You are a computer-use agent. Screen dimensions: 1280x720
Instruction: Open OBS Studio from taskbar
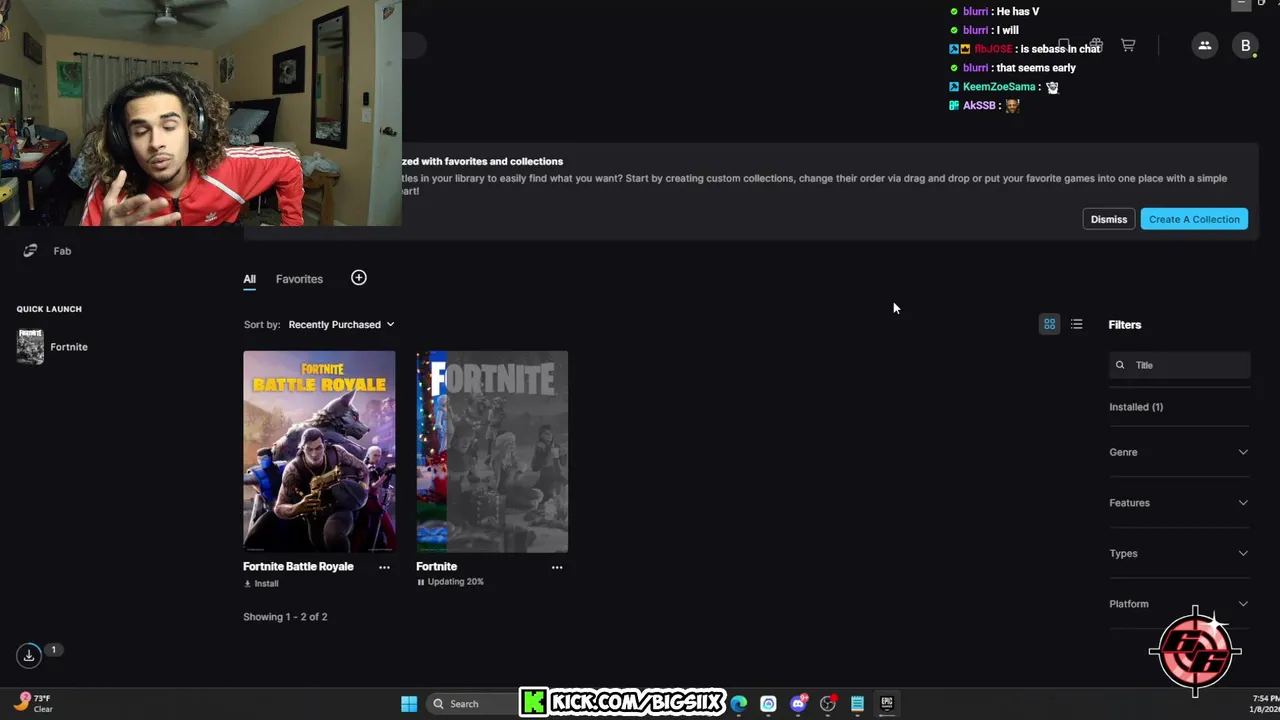(828, 704)
